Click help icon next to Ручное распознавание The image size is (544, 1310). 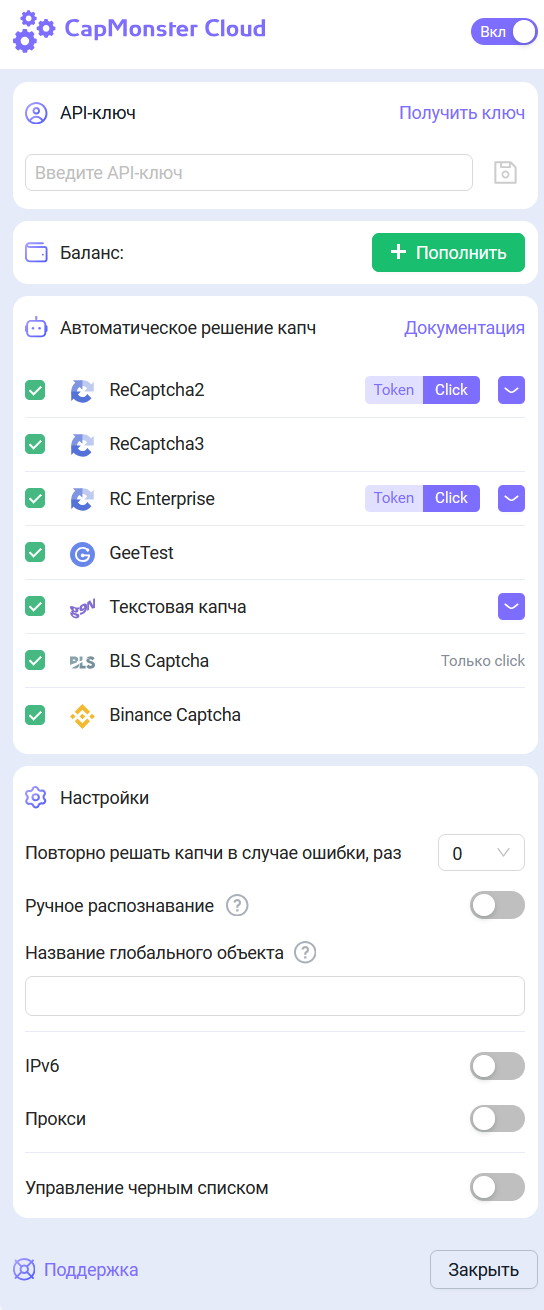pos(237,906)
